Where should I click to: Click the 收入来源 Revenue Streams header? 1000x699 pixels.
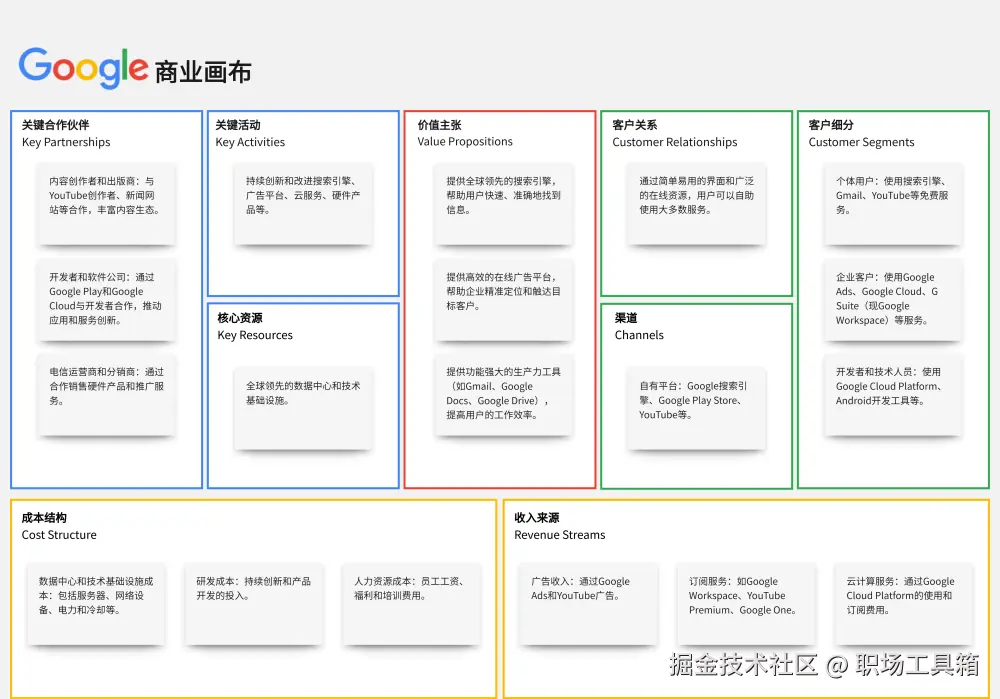coord(562,527)
